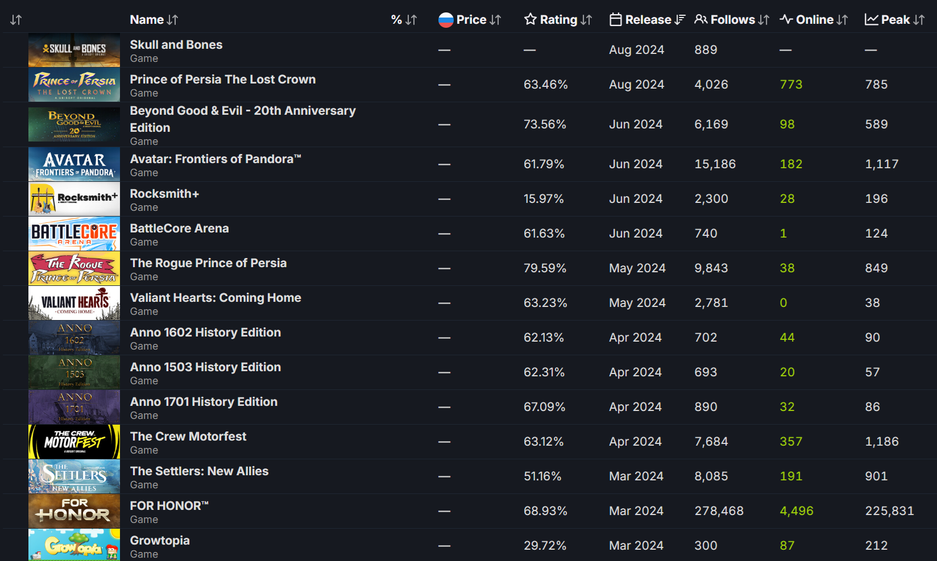Click the people icon beside Follows
Viewport: 937px width, 561px height.
pos(701,20)
